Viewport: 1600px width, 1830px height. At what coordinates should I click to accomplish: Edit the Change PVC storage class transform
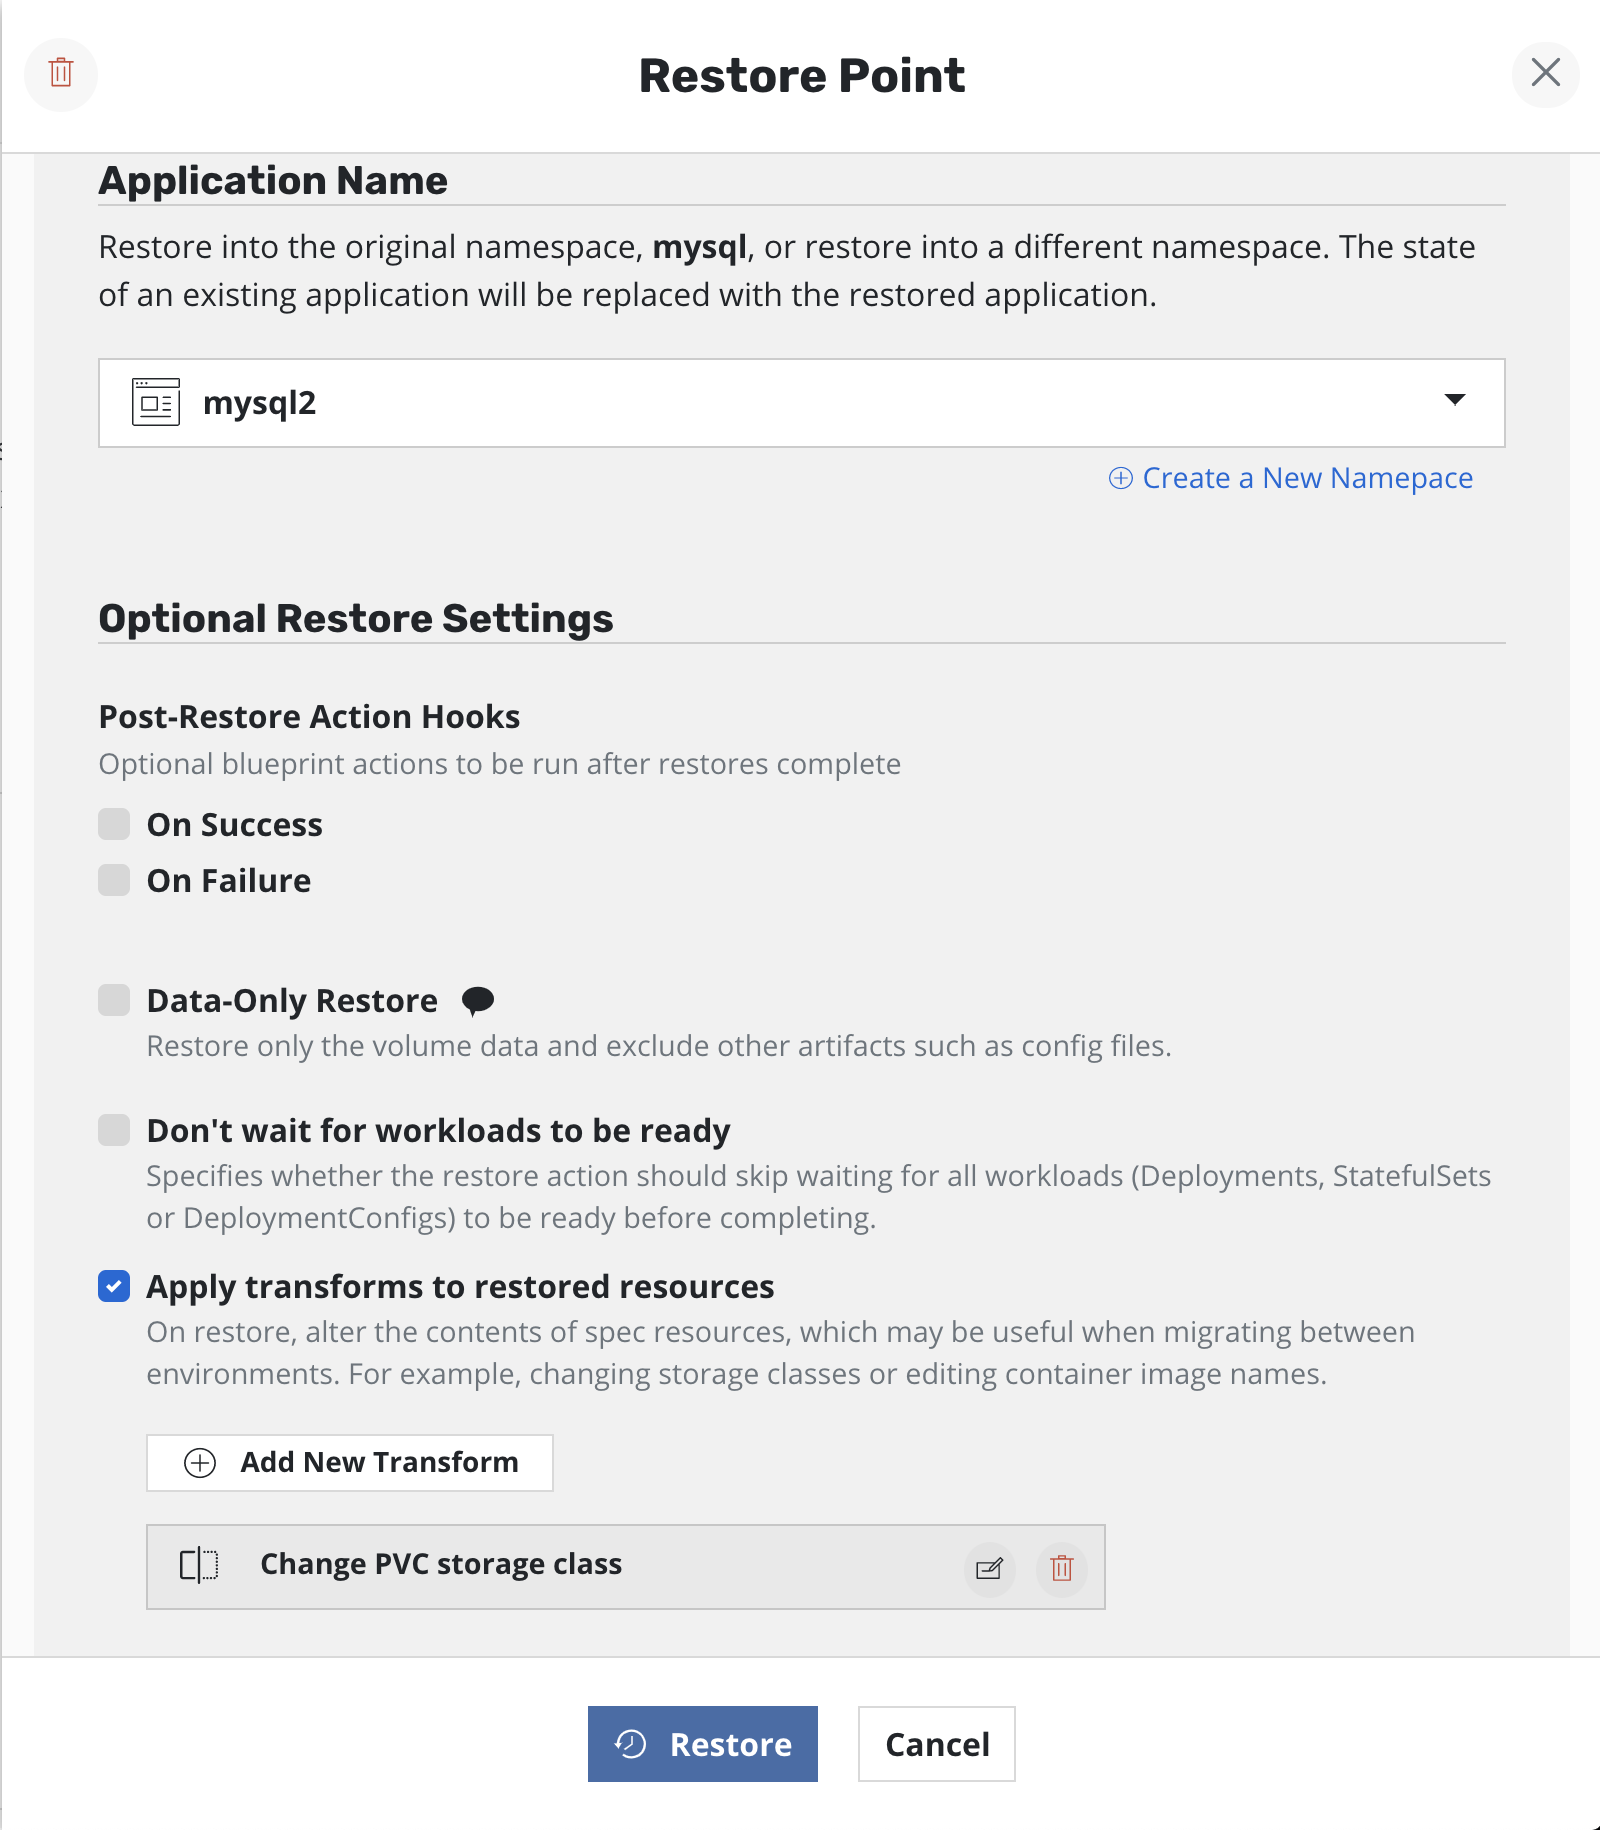tap(989, 1568)
